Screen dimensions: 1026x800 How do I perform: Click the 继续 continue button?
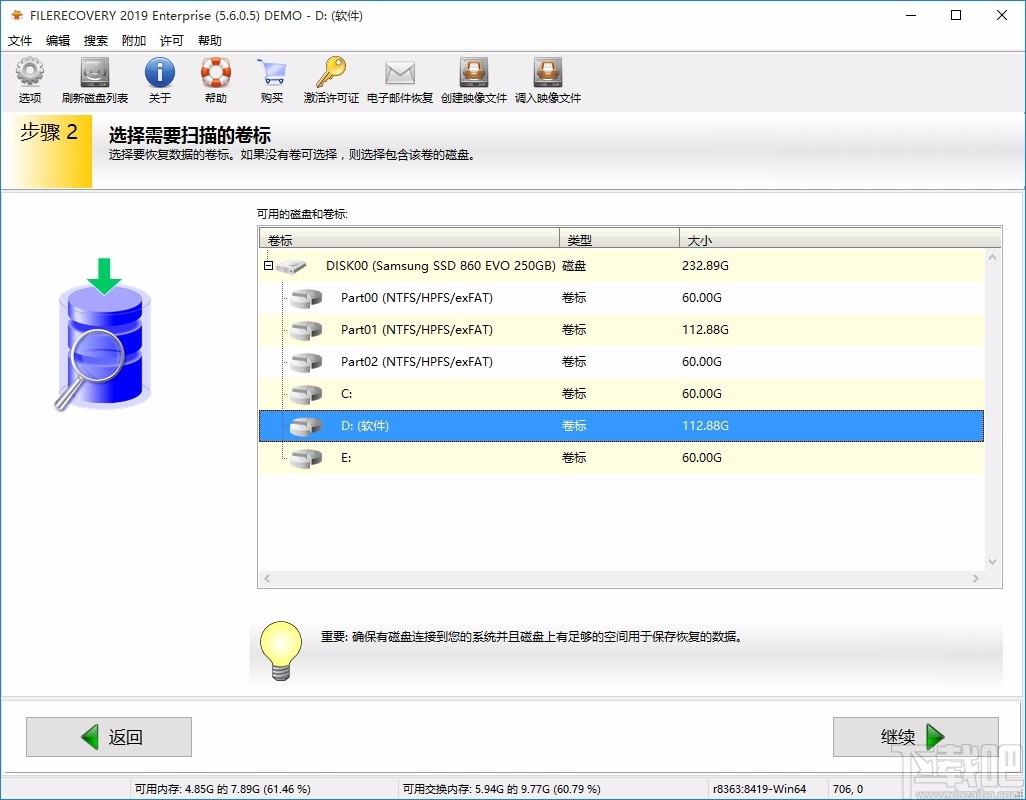point(915,737)
